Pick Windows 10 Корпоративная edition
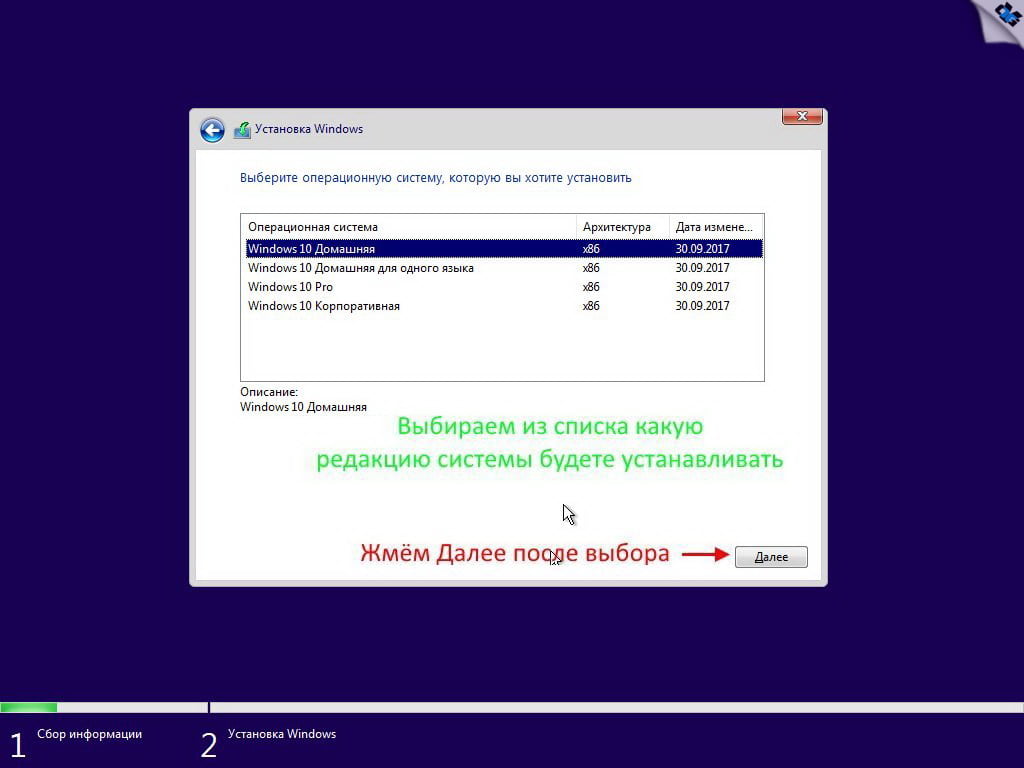 click(x=323, y=306)
